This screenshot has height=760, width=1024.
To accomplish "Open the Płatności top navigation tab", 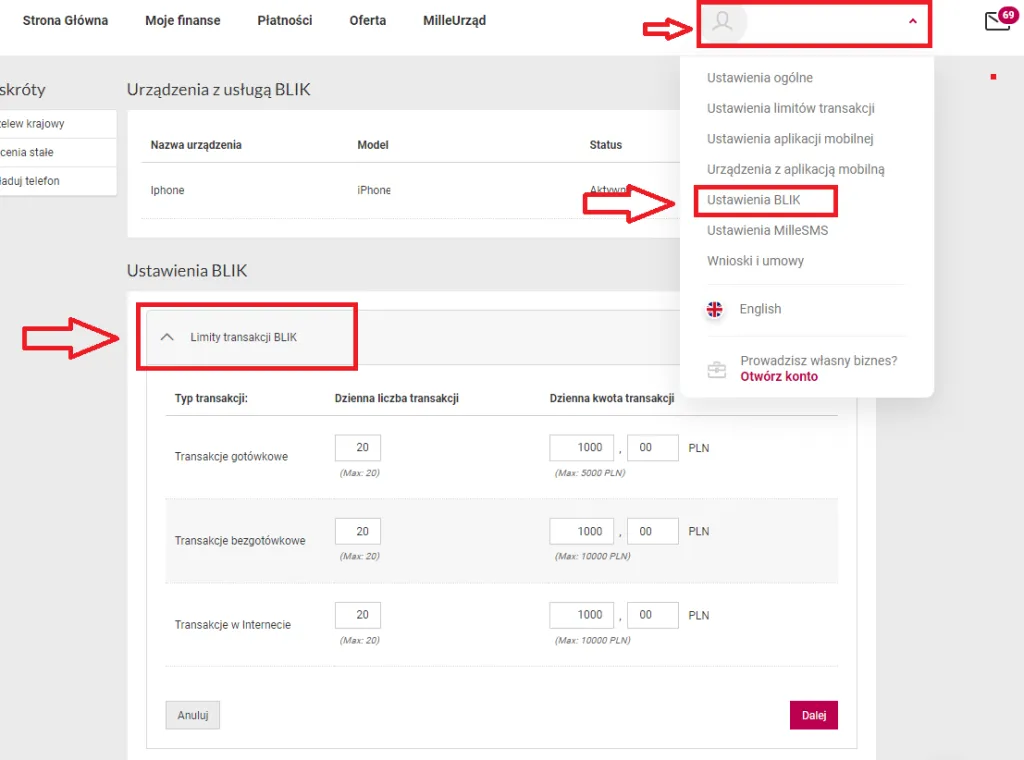I will (284, 21).
